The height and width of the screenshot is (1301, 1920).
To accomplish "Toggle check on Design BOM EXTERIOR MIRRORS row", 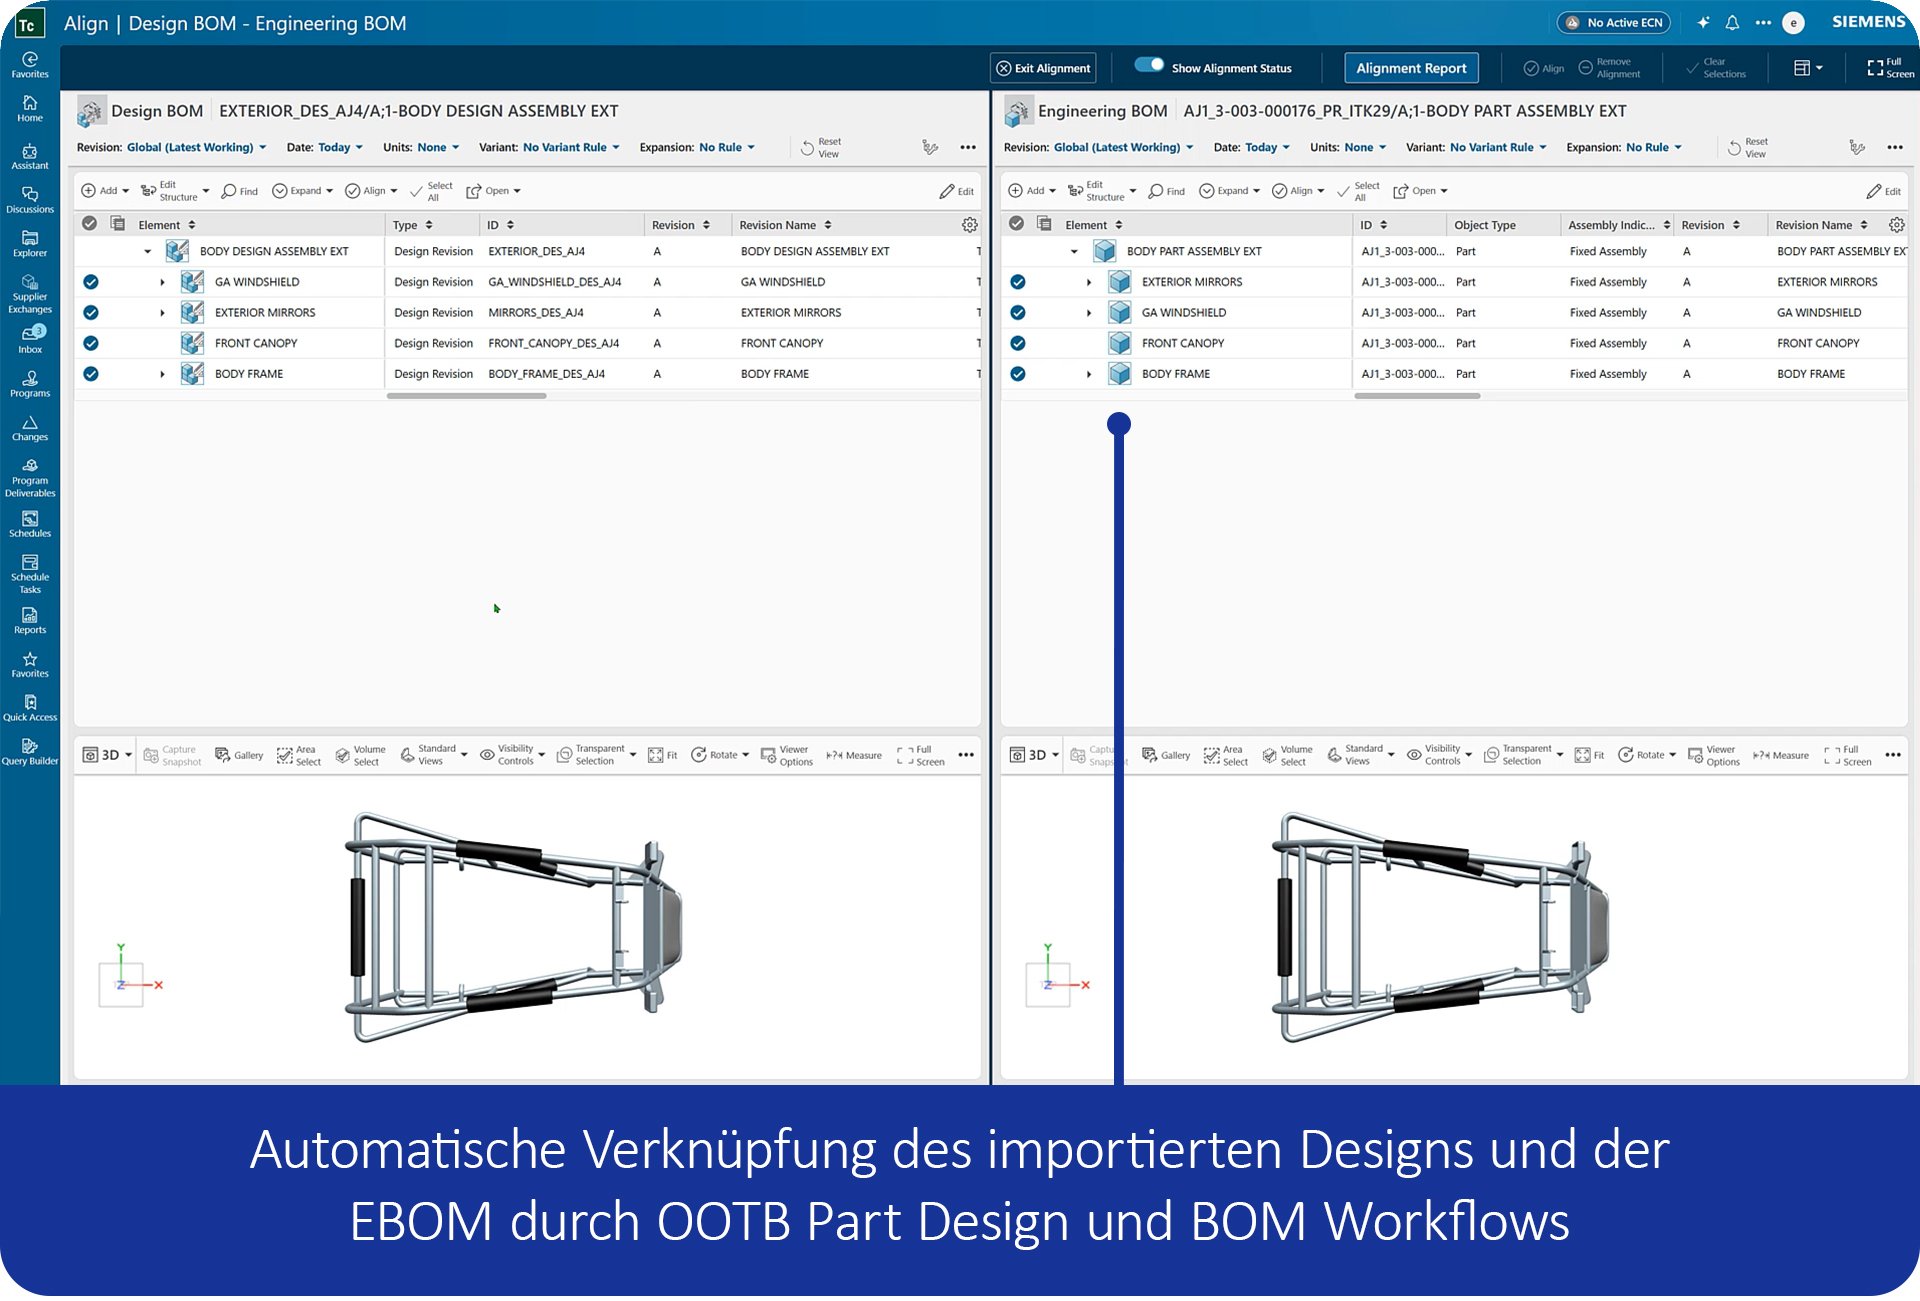I will (x=91, y=313).
